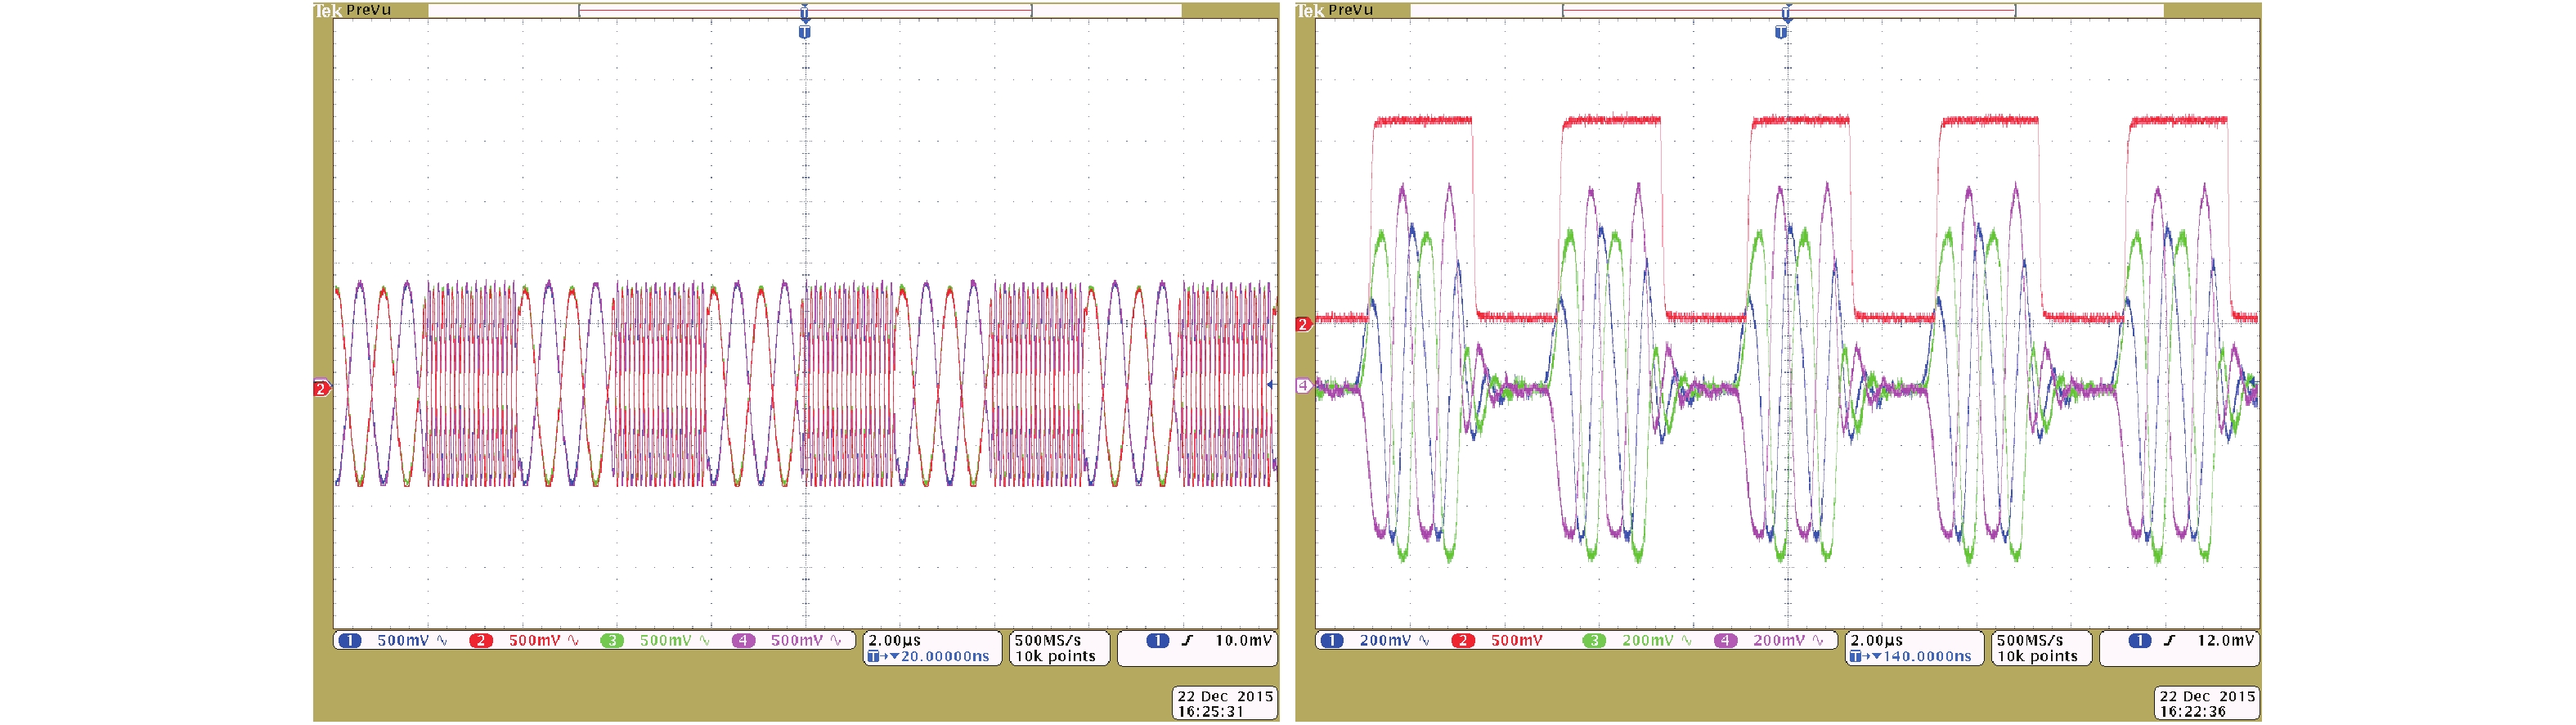Image resolution: width=2576 pixels, height=725 pixels.
Task: Click channel 2 ground marker on right scope
Action: coord(1303,324)
